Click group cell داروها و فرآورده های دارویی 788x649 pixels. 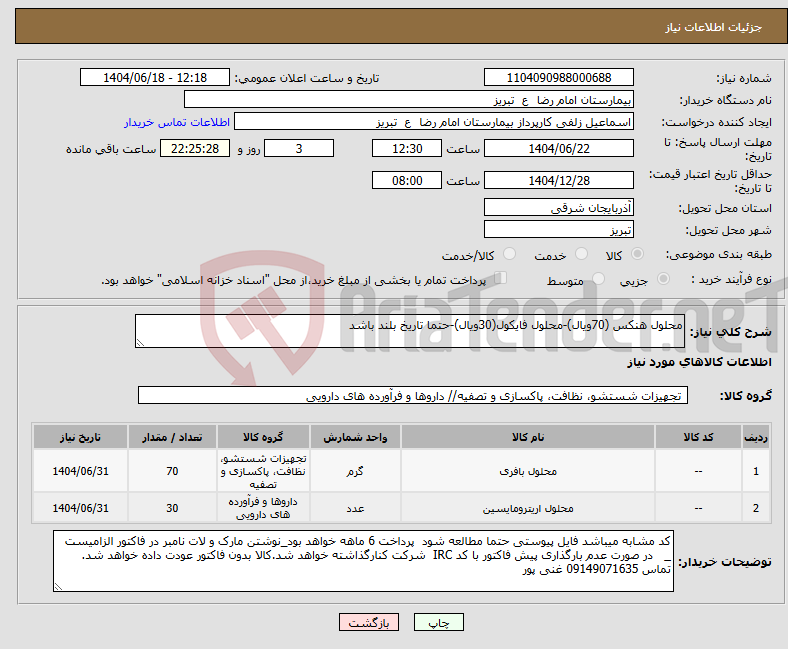click(x=263, y=508)
